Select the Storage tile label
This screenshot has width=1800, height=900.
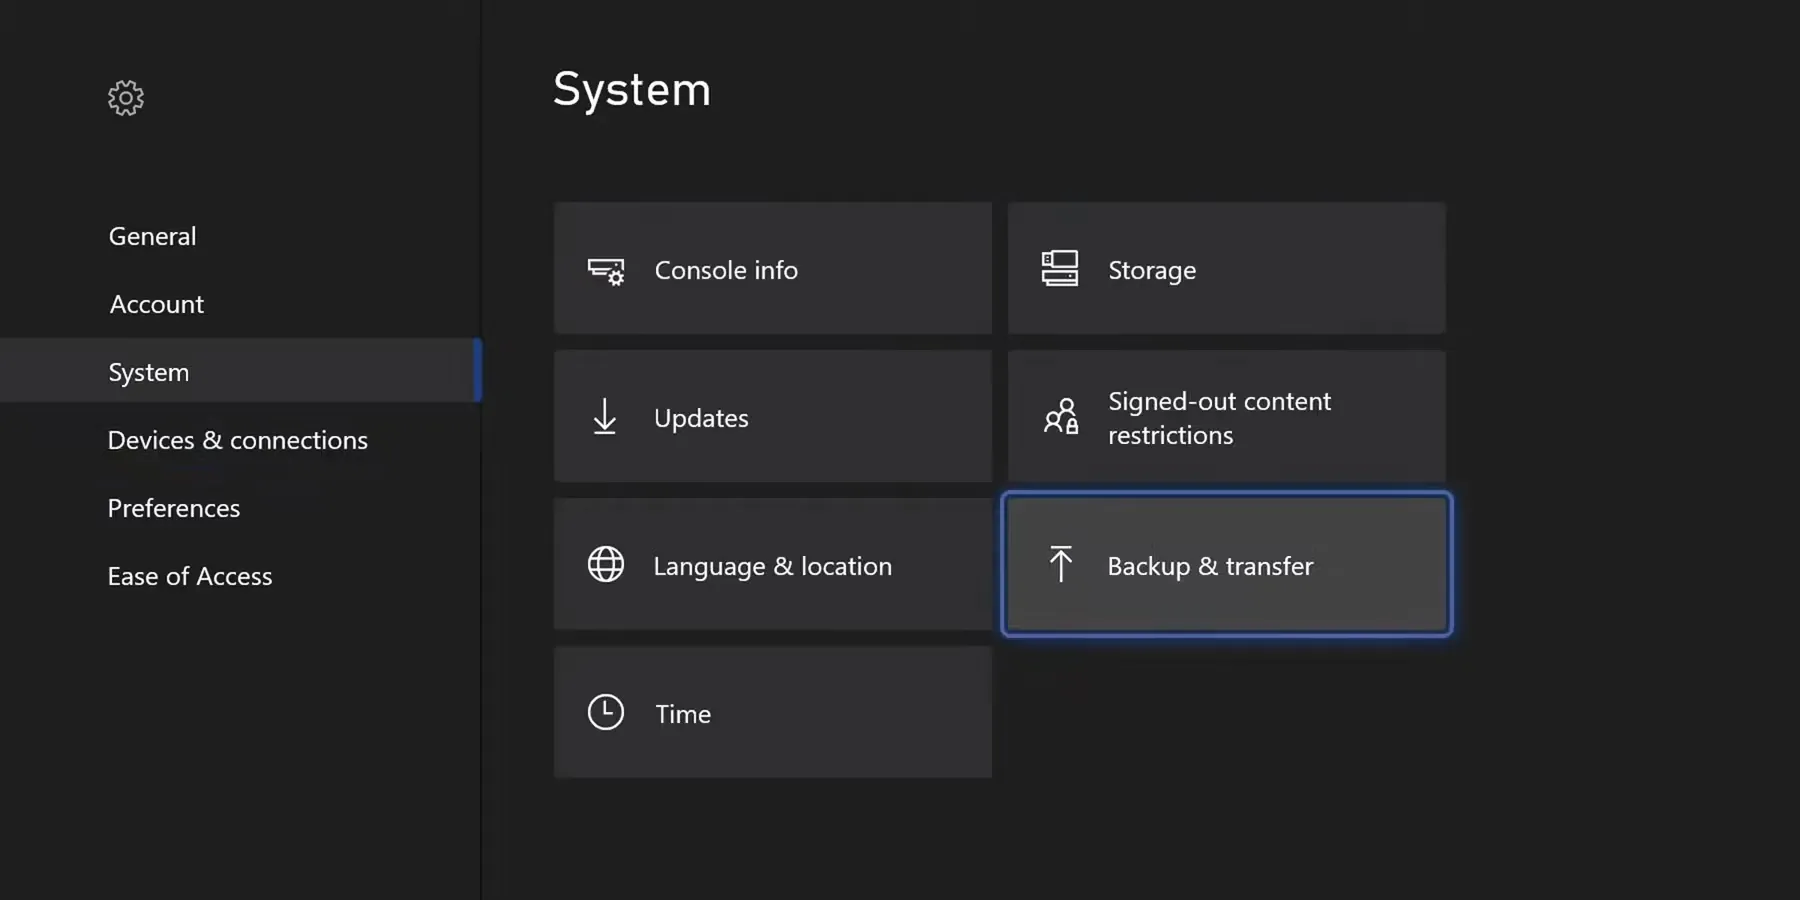click(x=1152, y=270)
